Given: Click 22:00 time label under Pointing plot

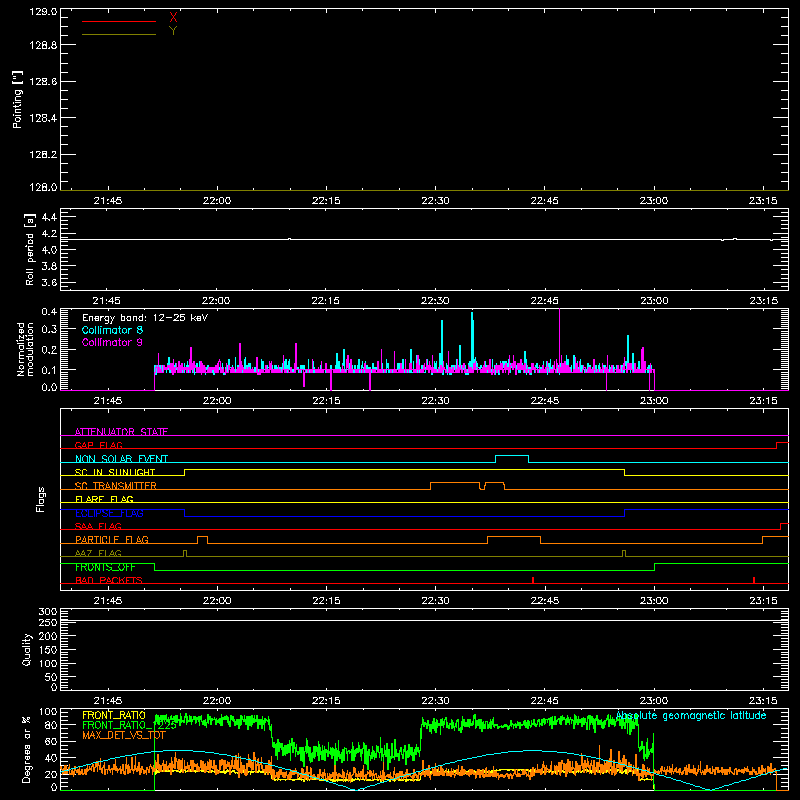Looking at the screenshot, I should click(x=217, y=201).
